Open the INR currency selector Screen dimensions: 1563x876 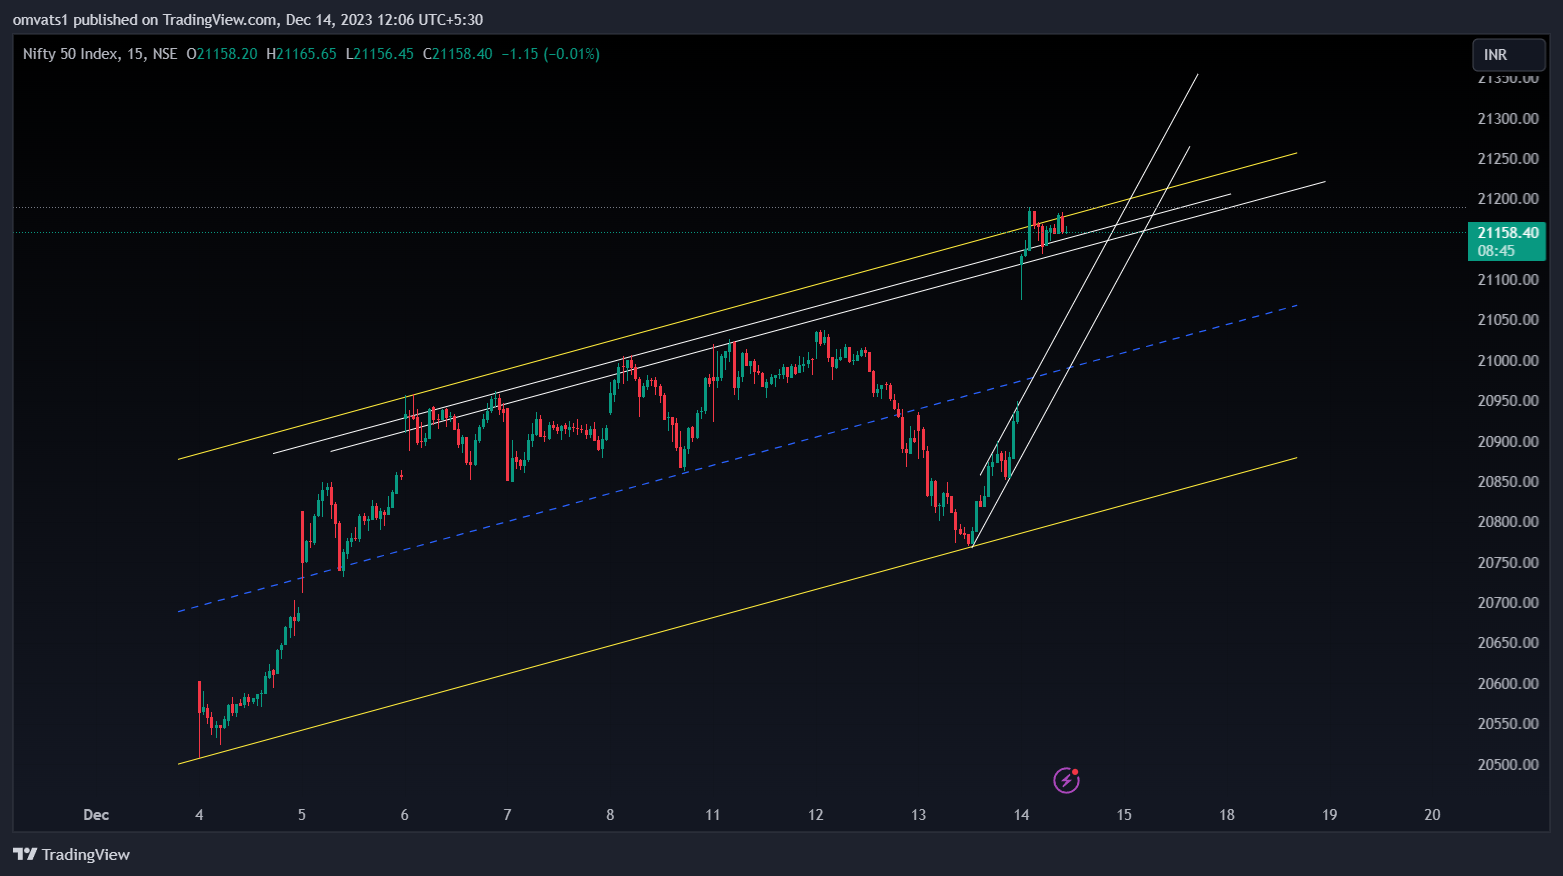(1509, 55)
